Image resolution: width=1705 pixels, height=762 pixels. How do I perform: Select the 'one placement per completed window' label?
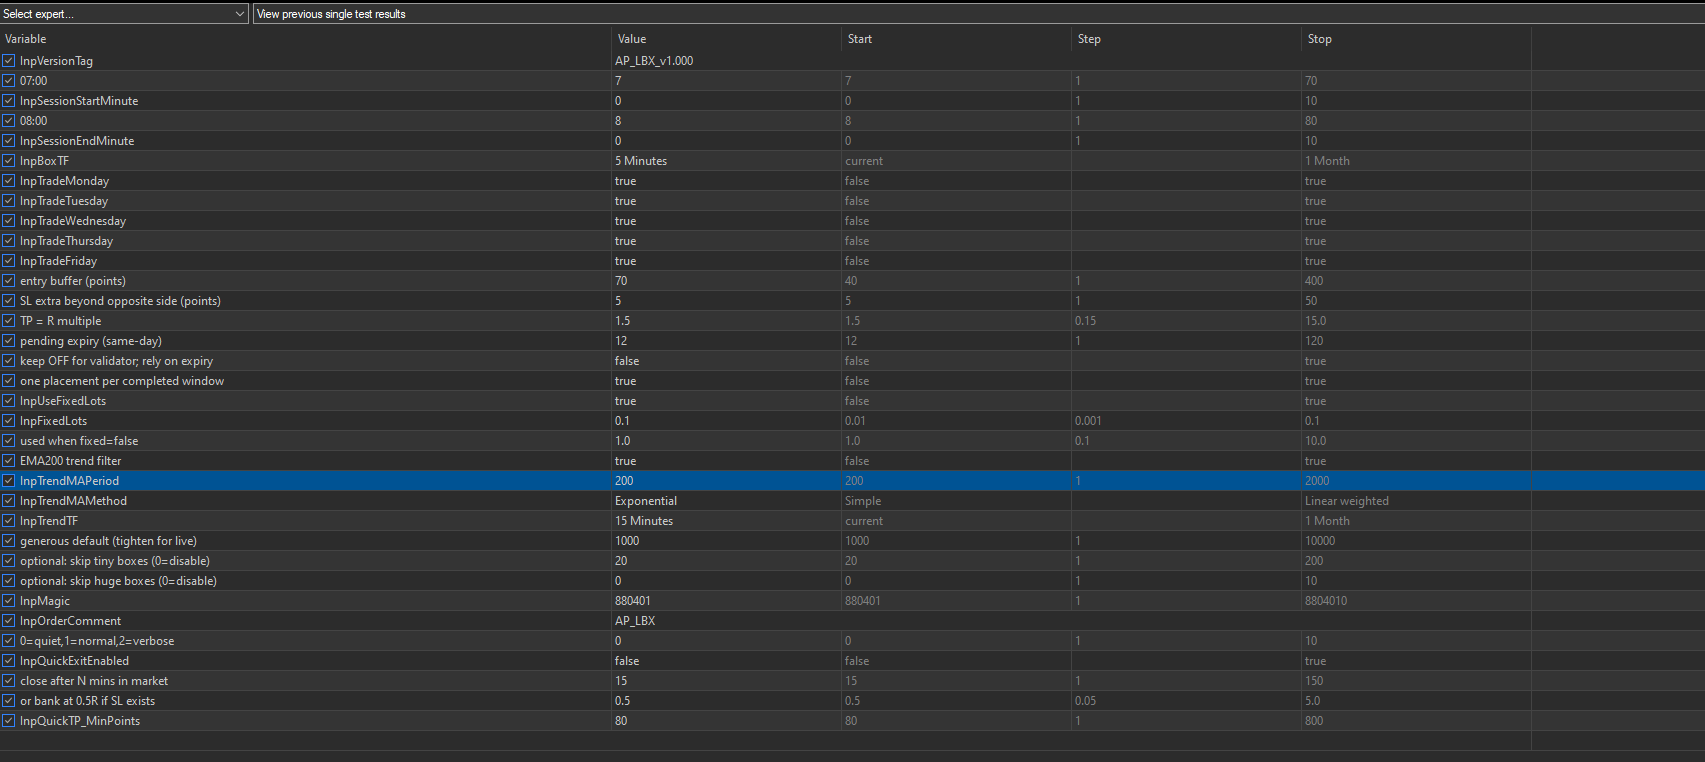click(122, 381)
